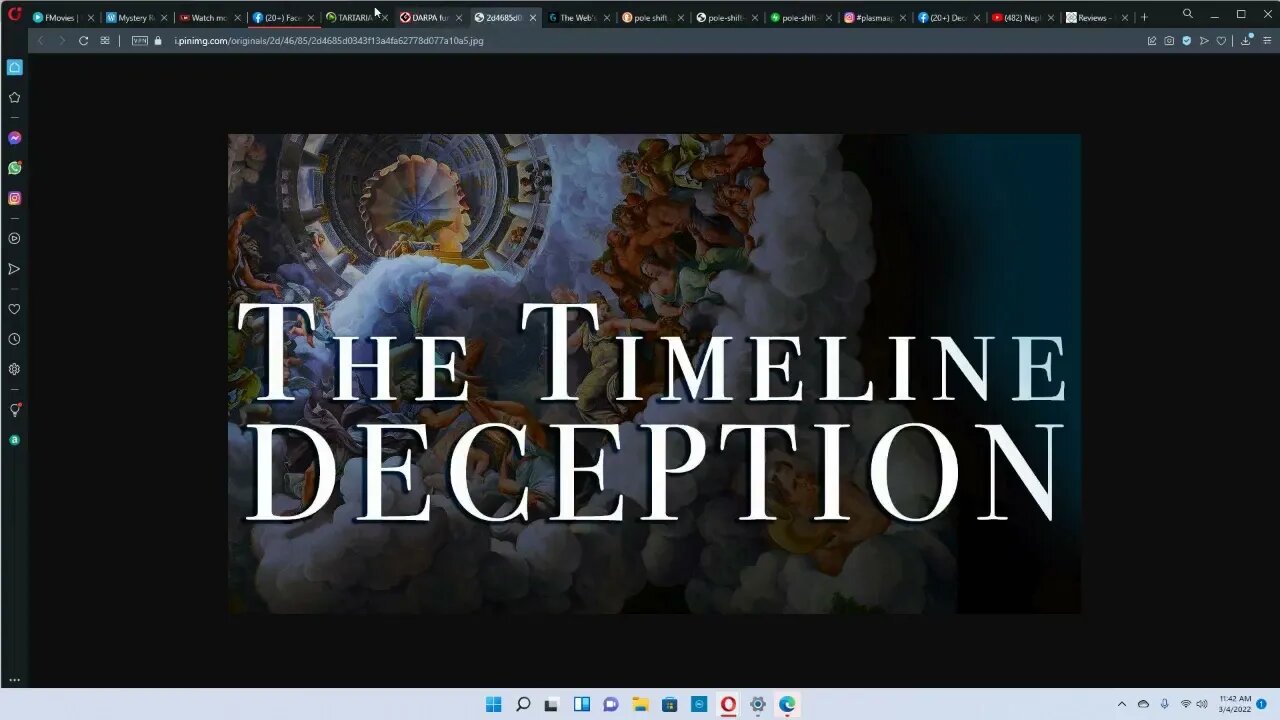Close the active 2d4685d0 image tab
The height and width of the screenshot is (720, 1280).
[x=533, y=17]
